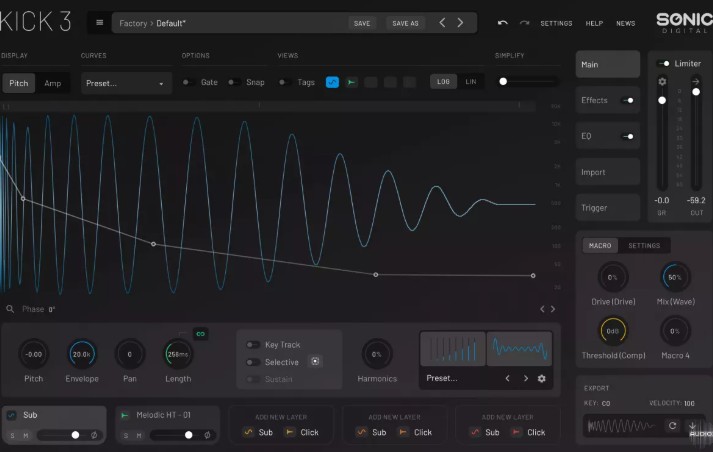Viewport: 713px width, 452px height.
Task: Toggle the green length link icon
Action: point(201,334)
